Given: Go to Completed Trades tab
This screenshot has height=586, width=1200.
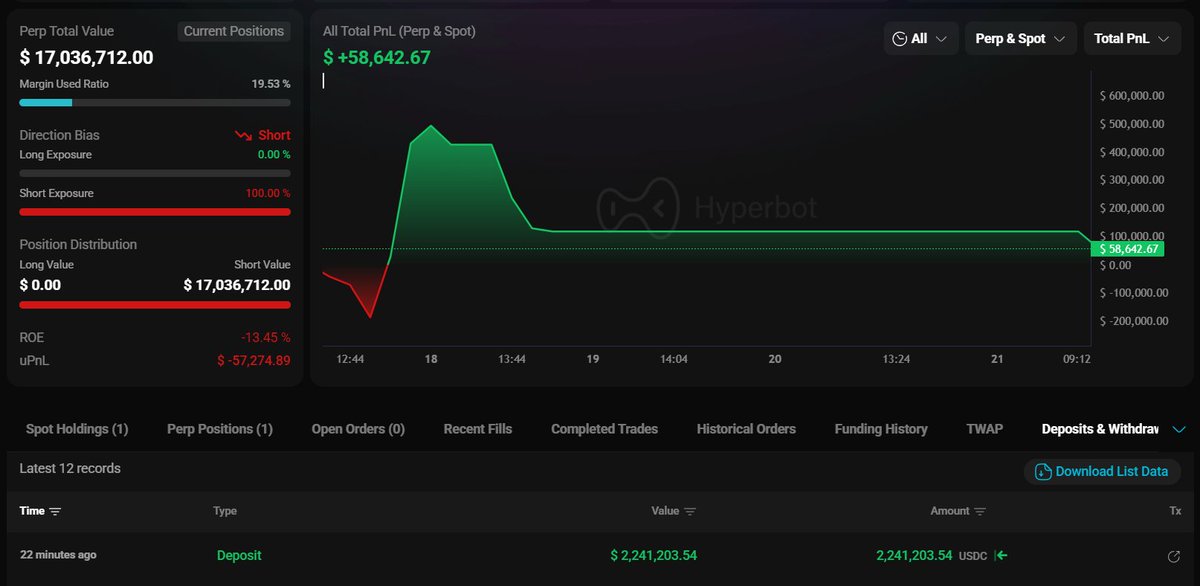Looking at the screenshot, I should coord(604,429).
